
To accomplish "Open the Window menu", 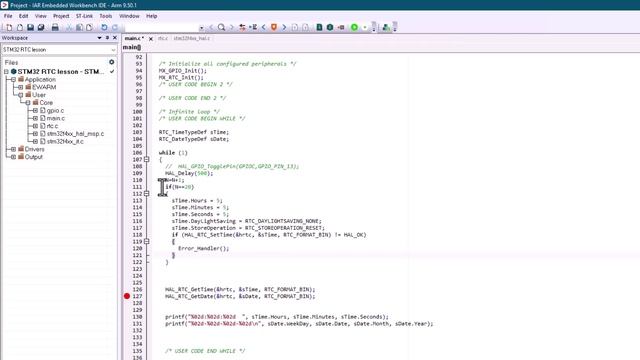I will pos(129,16).
